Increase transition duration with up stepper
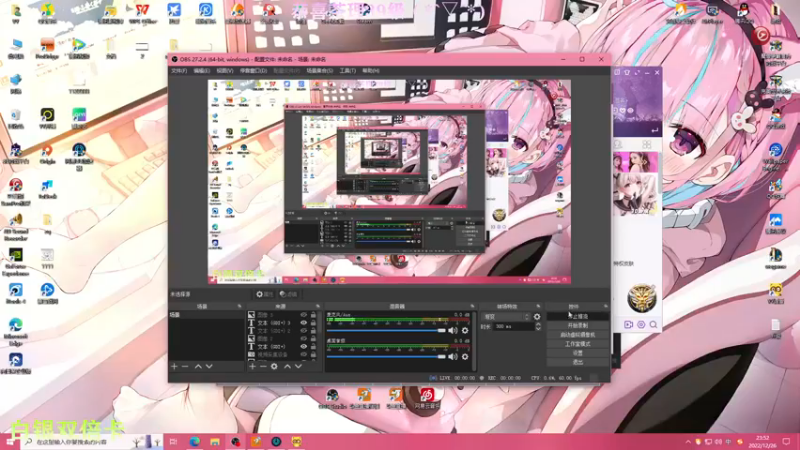 click(538, 324)
